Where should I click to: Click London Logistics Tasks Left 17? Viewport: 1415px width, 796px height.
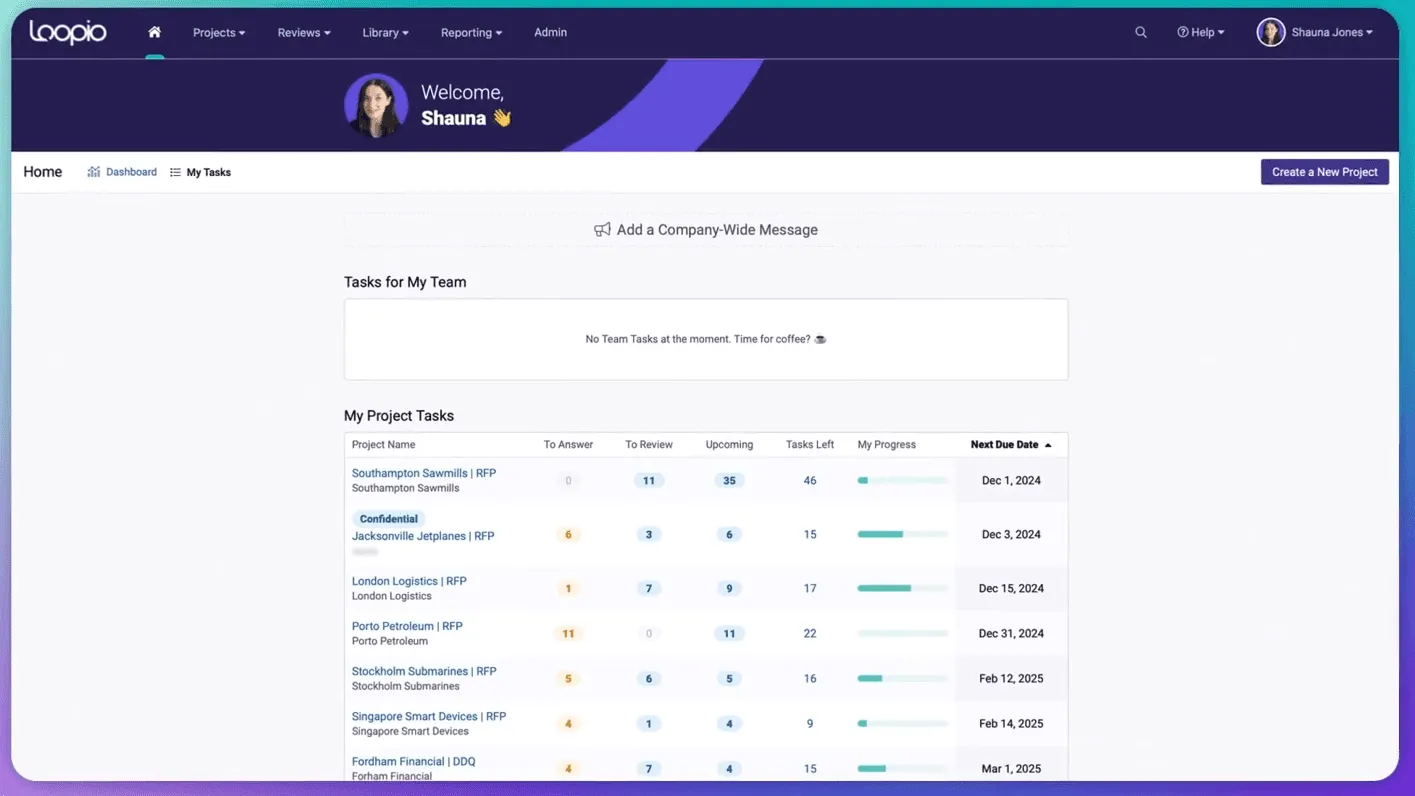pos(810,589)
